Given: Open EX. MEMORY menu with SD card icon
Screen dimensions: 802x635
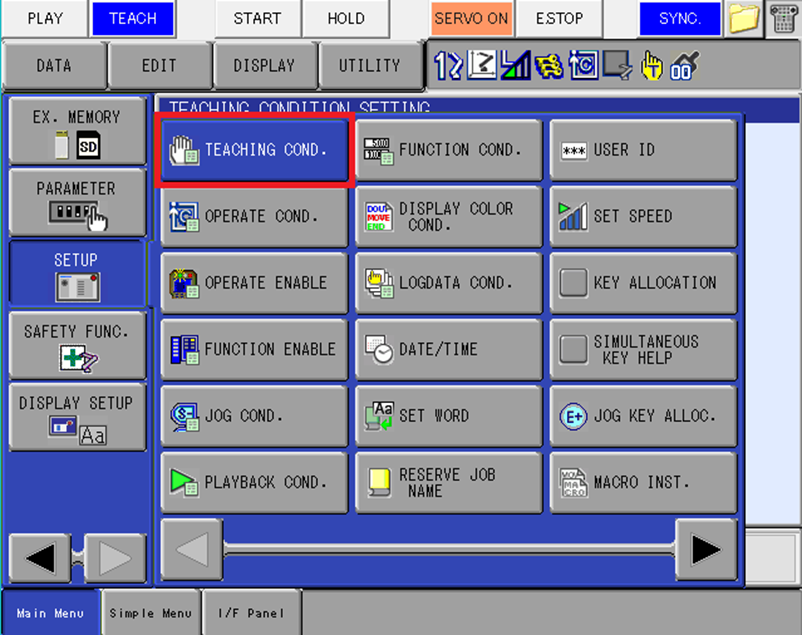Looking at the screenshot, I should (76, 131).
